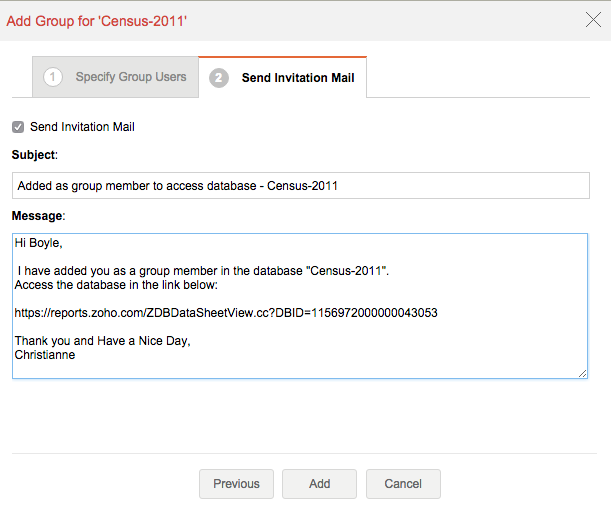The height and width of the screenshot is (509, 611).
Task: Click the 'Thank you and Have a Nice Day' line
Action: tap(102, 341)
